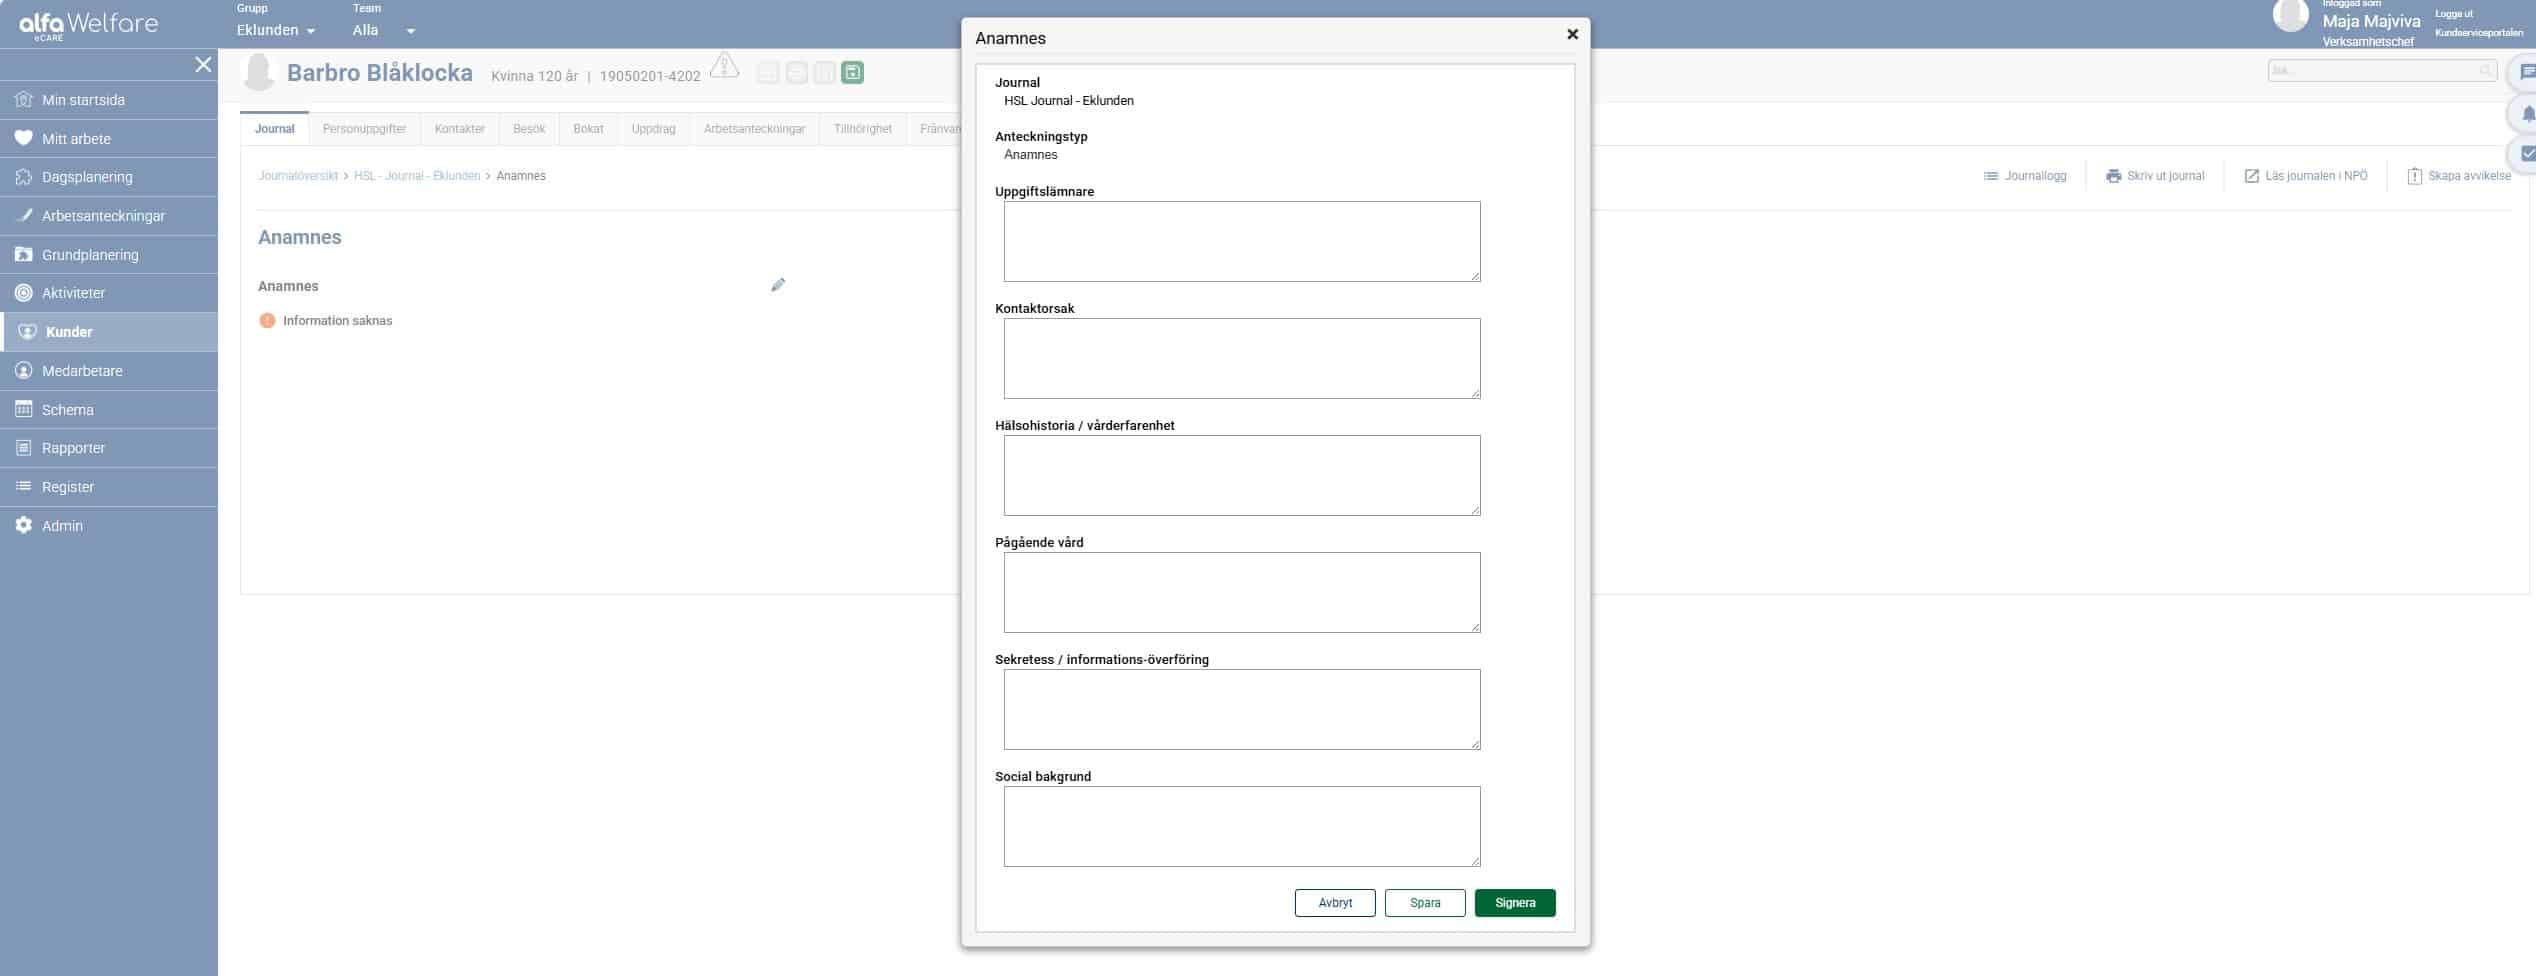Click the green save icon by patient header
The height and width of the screenshot is (976, 2536).
click(852, 73)
